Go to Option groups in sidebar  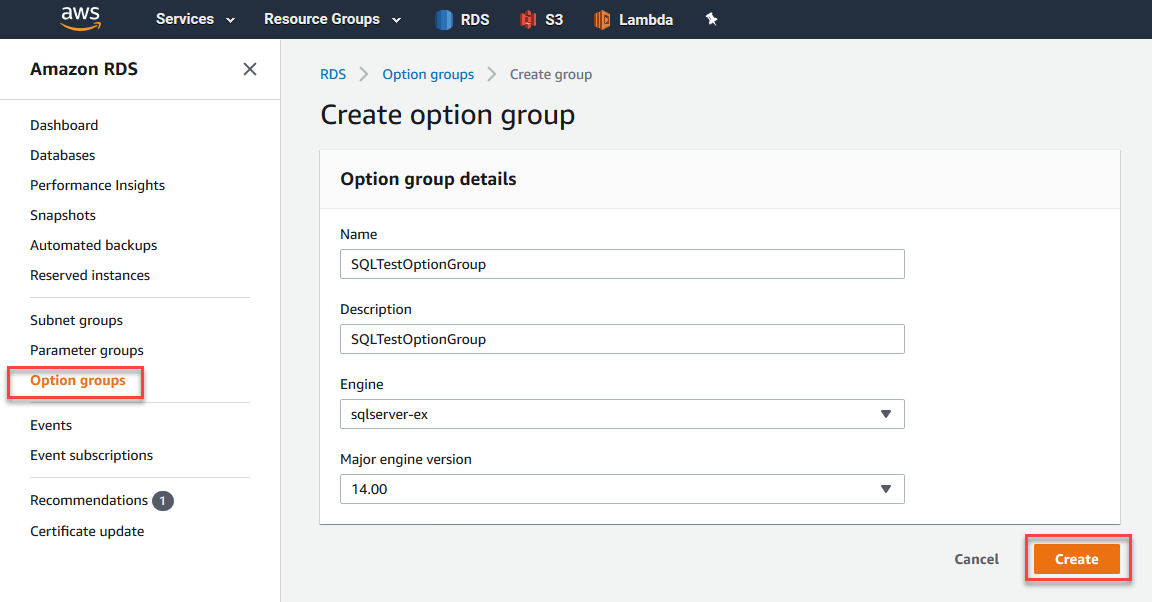point(78,380)
